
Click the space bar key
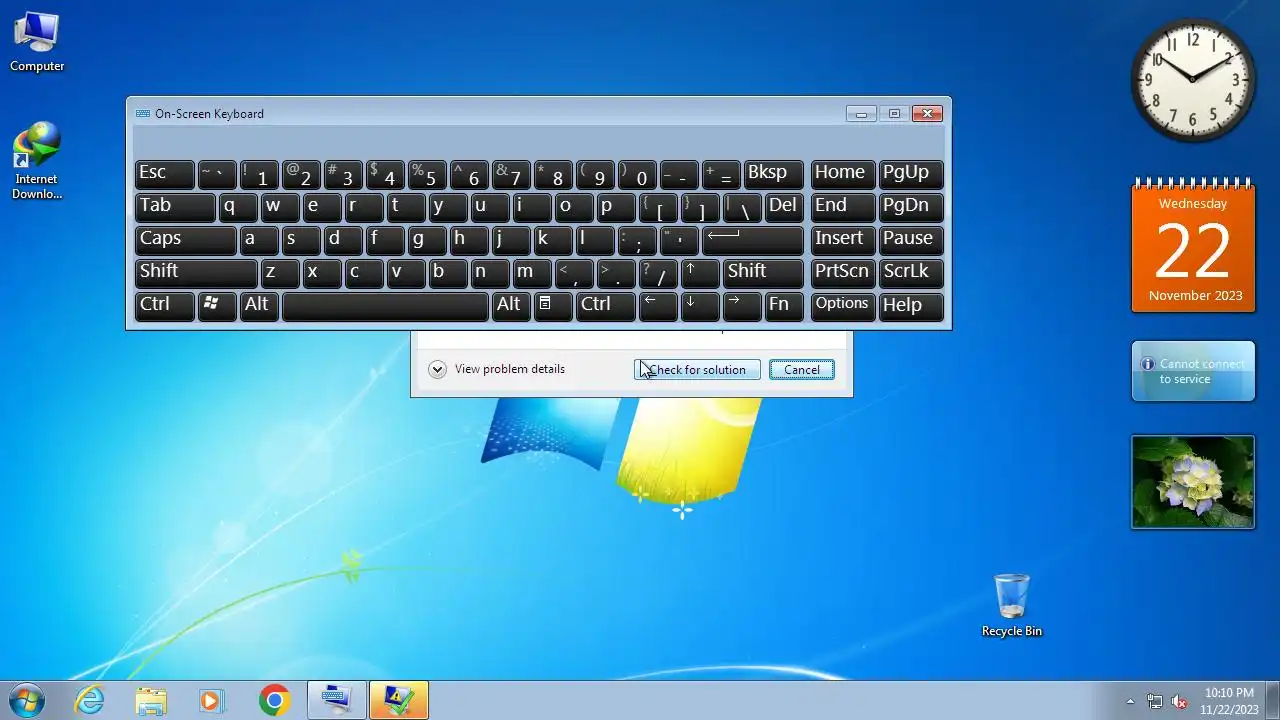coord(385,305)
